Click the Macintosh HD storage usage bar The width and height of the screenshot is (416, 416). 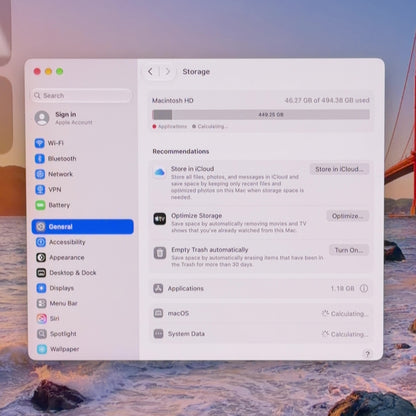[261, 115]
